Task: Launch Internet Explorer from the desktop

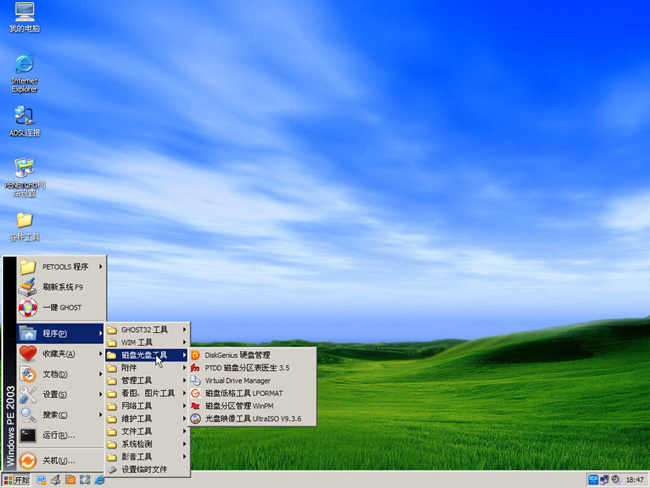Action: 24,73
